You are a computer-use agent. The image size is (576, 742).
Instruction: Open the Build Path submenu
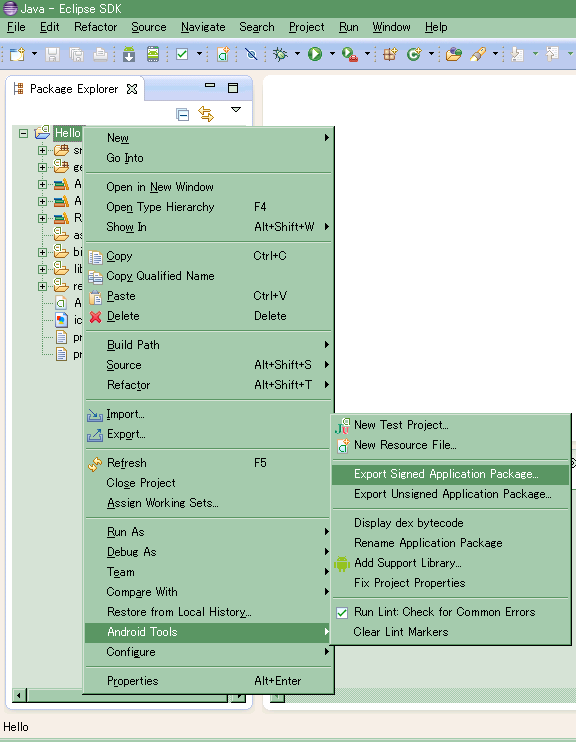209,345
